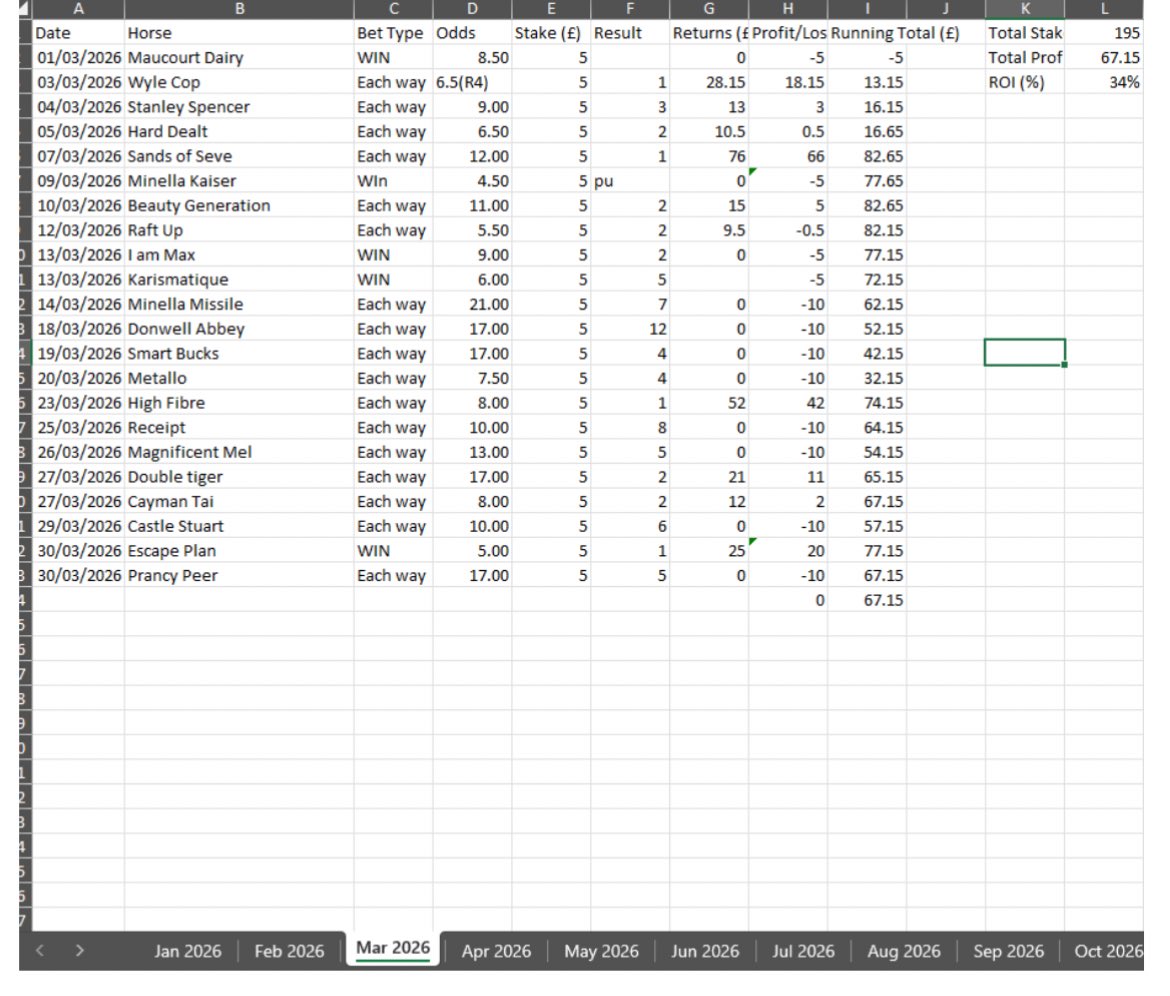The width and height of the screenshot is (1170, 996).
Task: Click the Result header cell
Action: pos(630,33)
